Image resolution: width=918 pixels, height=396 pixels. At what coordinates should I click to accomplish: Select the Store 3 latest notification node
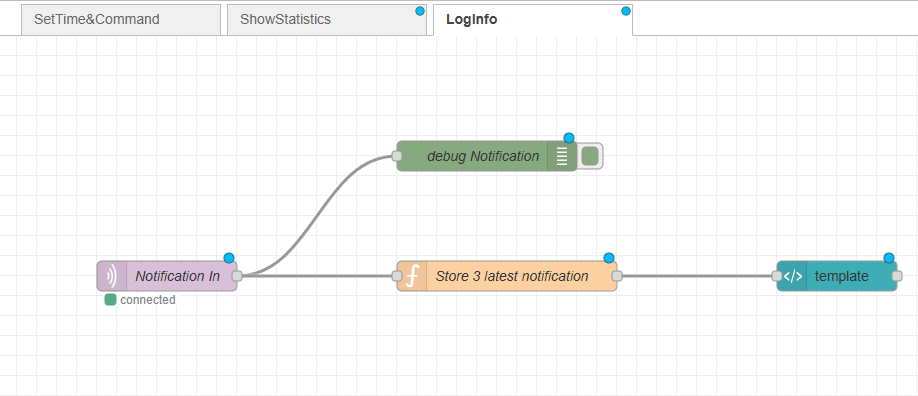507,276
